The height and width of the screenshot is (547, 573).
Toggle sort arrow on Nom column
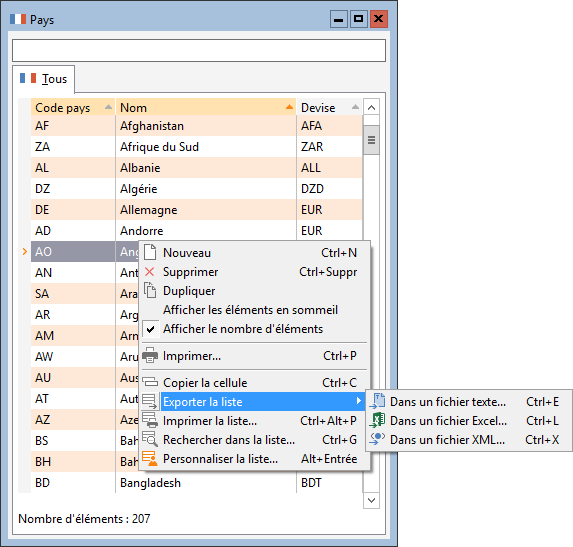click(x=289, y=107)
